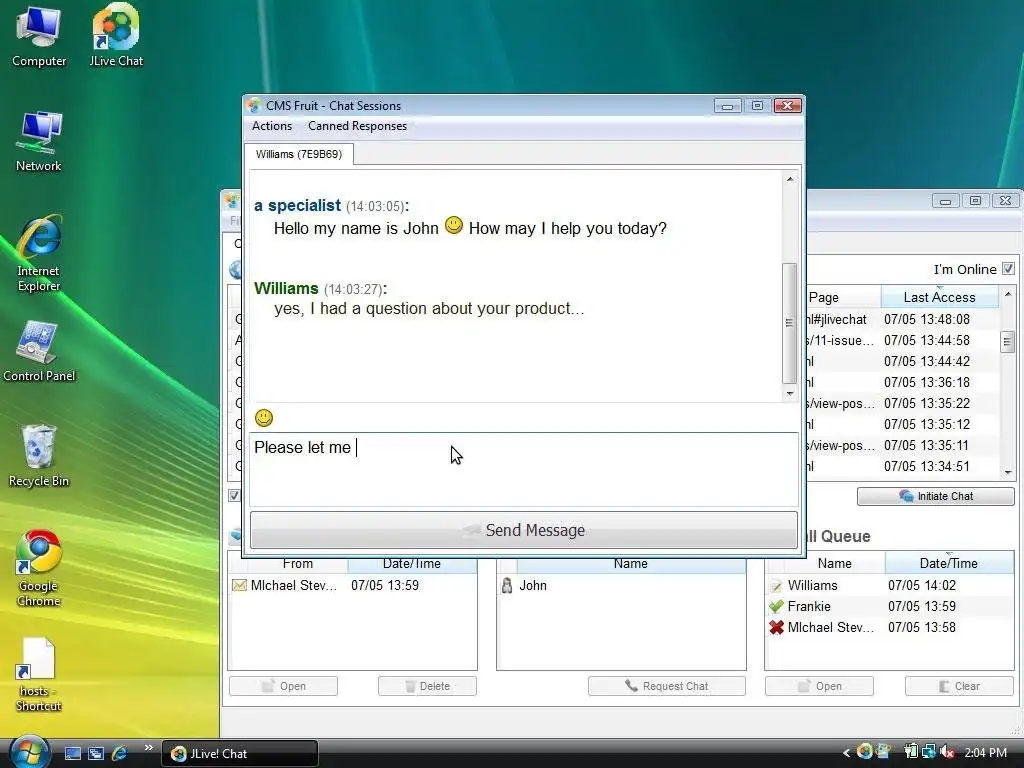Toggle checkbox at left edge of JLive window
The image size is (1024, 768).
click(234, 496)
